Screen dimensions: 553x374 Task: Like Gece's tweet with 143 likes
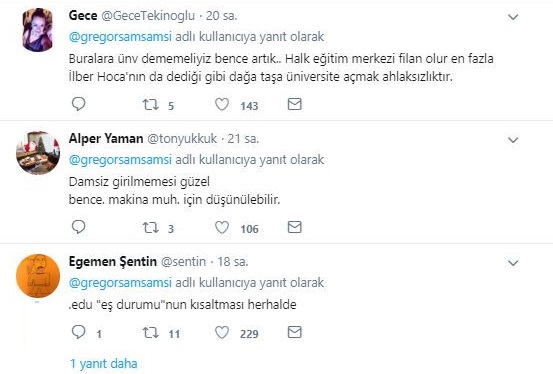[222, 104]
